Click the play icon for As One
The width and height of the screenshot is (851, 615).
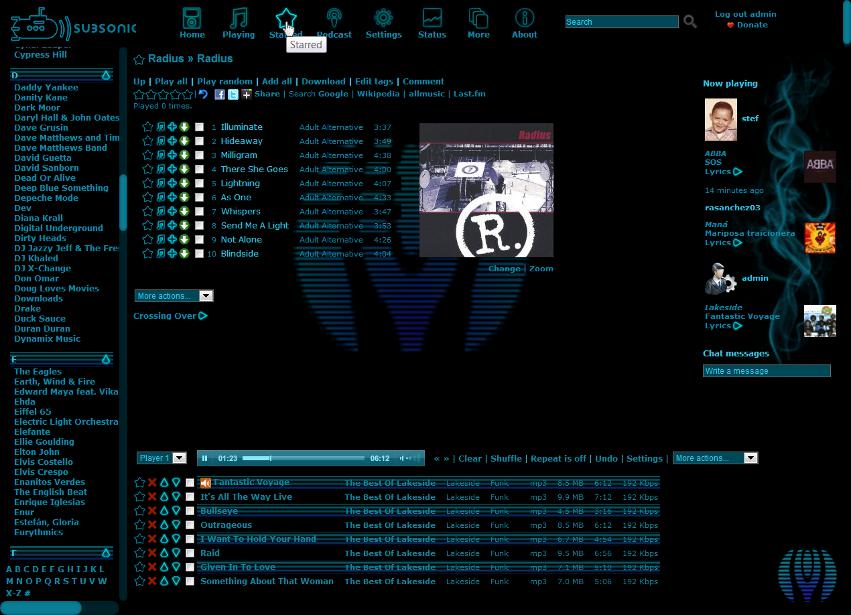pyautogui.click(x=161, y=198)
